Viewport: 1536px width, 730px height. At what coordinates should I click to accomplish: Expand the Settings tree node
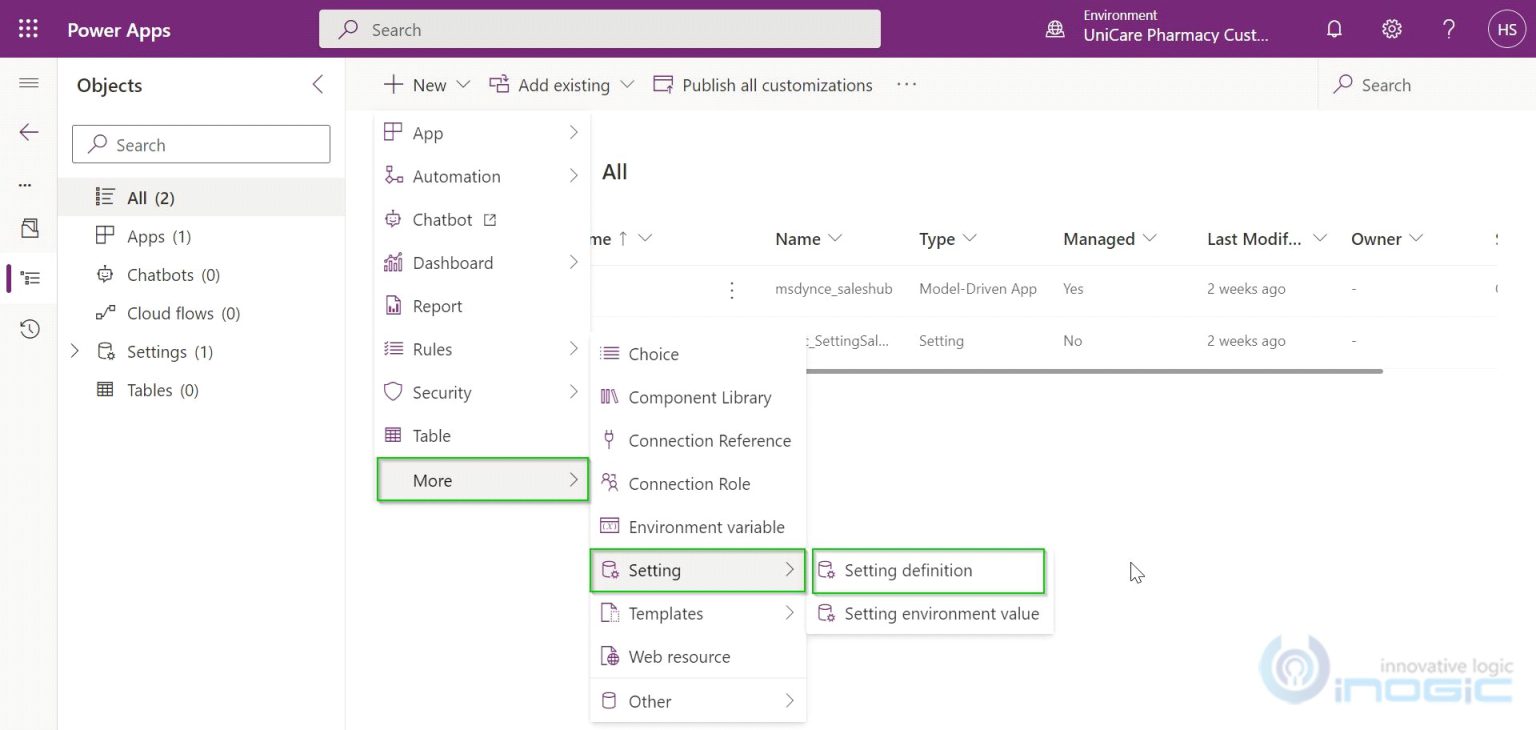click(x=75, y=351)
